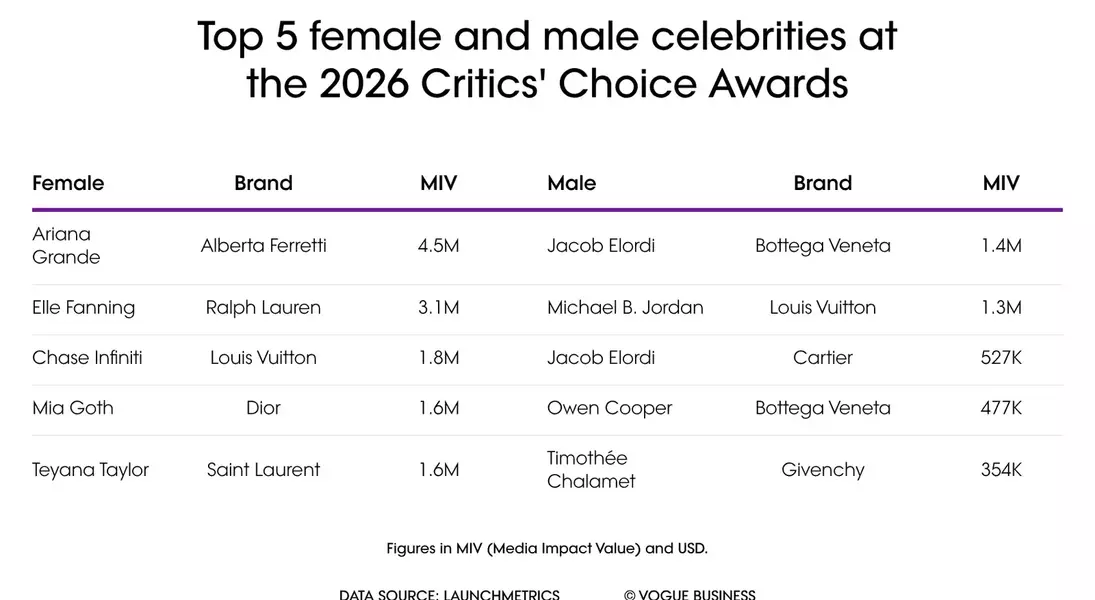This screenshot has width=1095, height=600.
Task: Click the Female column header
Action: [x=68, y=183]
